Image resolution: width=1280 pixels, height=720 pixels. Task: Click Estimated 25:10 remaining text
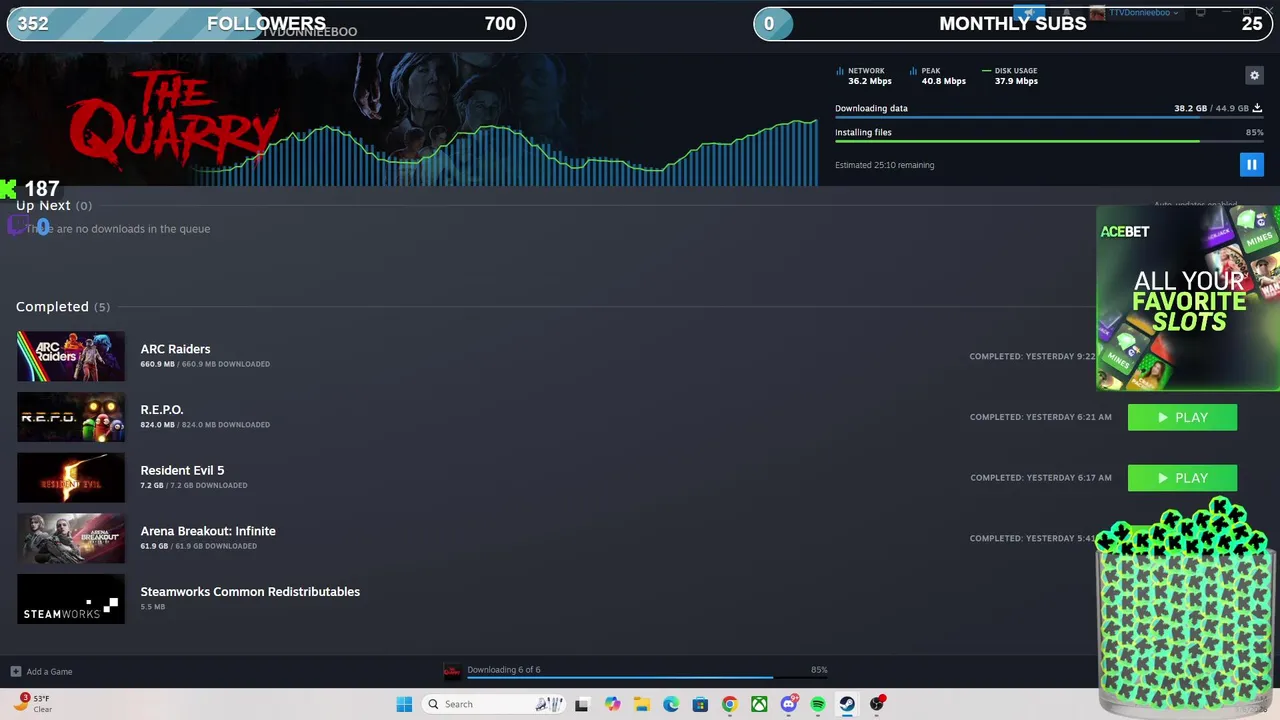(x=885, y=165)
